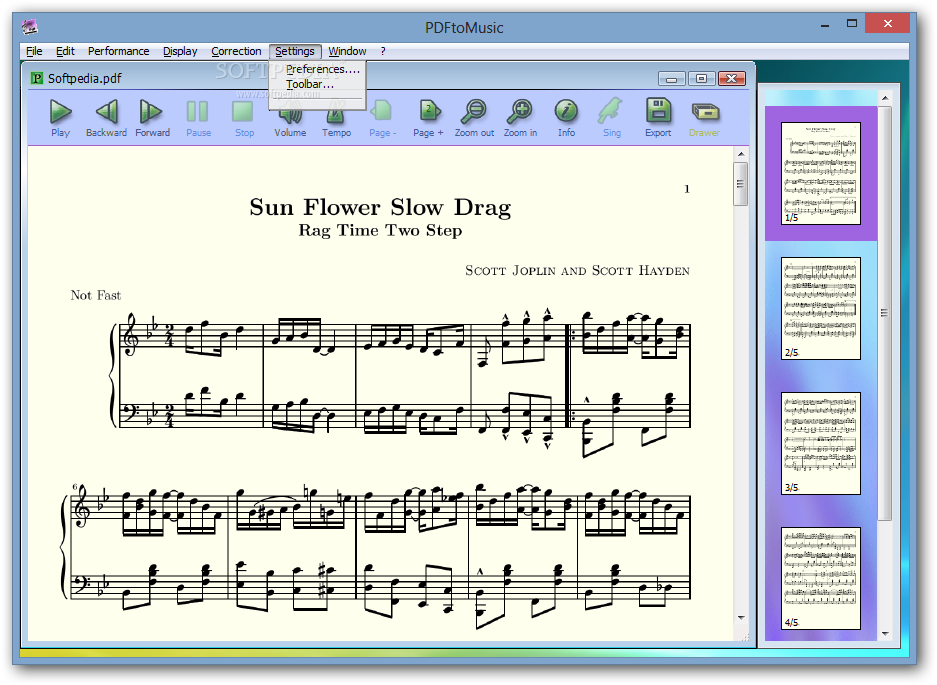Click score view scrollbar up arrow
This screenshot has height=685, width=937.
[x=741, y=154]
